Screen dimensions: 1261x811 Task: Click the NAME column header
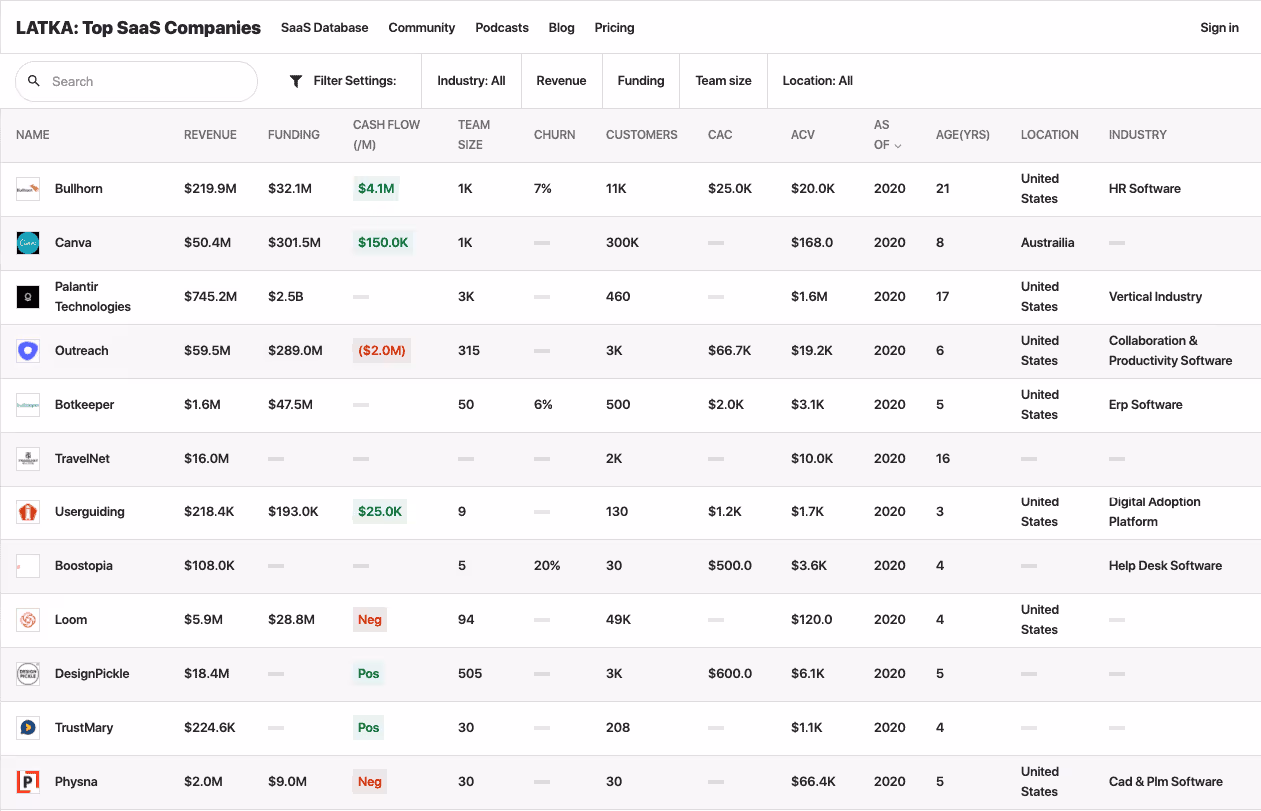33,135
